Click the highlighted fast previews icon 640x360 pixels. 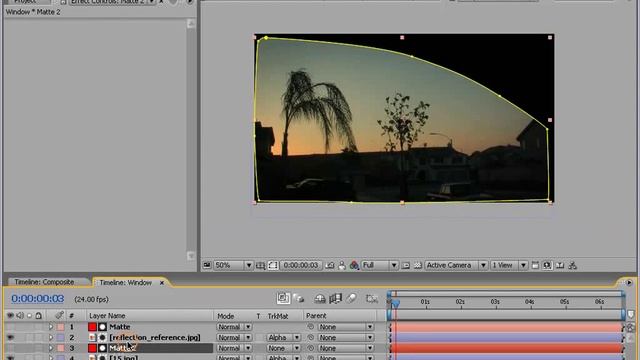[547, 266]
